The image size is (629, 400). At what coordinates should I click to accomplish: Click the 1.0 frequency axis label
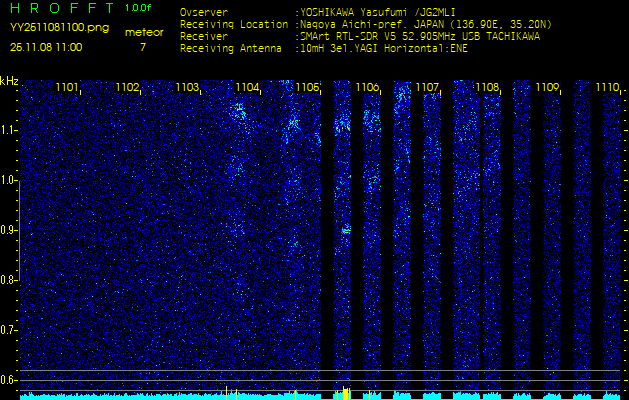8,181
